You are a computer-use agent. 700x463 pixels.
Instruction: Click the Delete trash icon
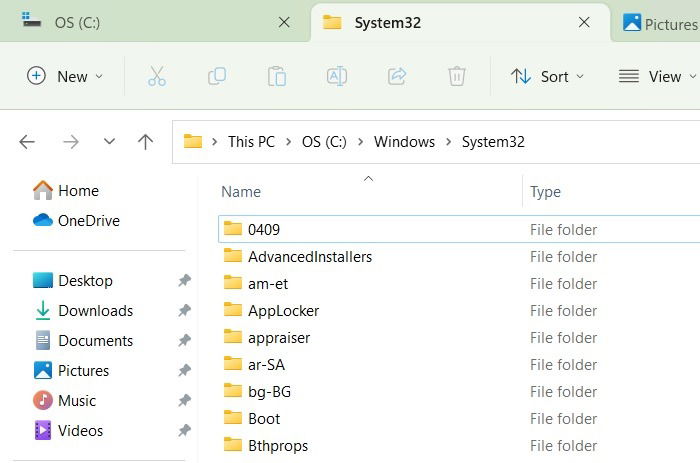pos(457,76)
